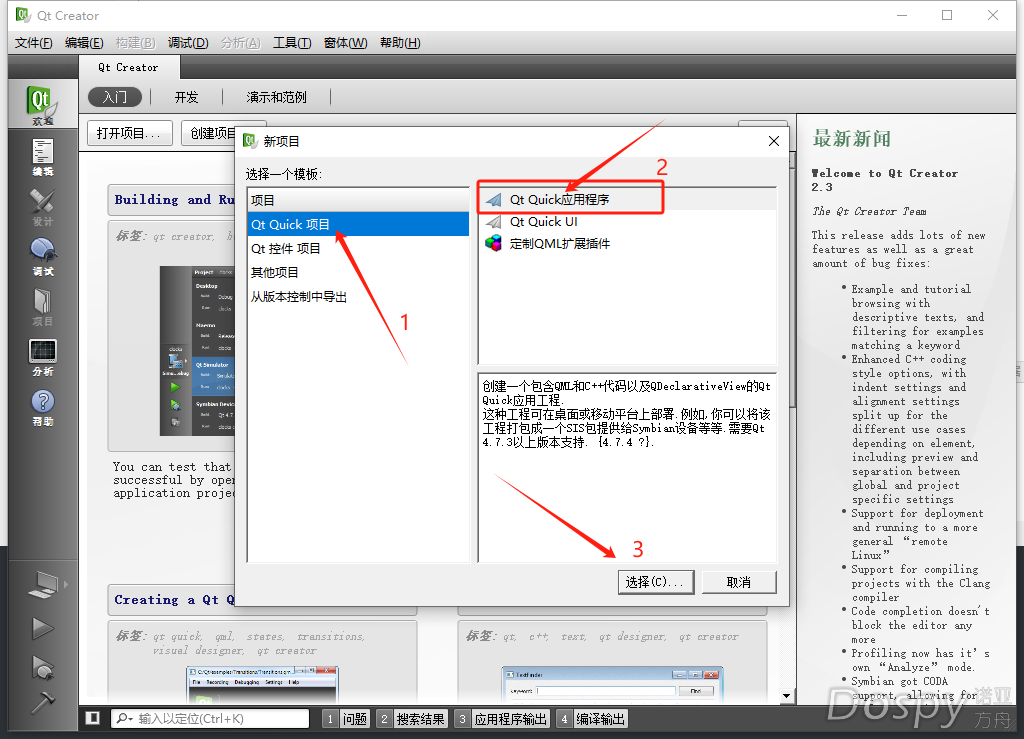Select Qt 控件 项目 in the category list
The image size is (1024, 739).
(358, 249)
